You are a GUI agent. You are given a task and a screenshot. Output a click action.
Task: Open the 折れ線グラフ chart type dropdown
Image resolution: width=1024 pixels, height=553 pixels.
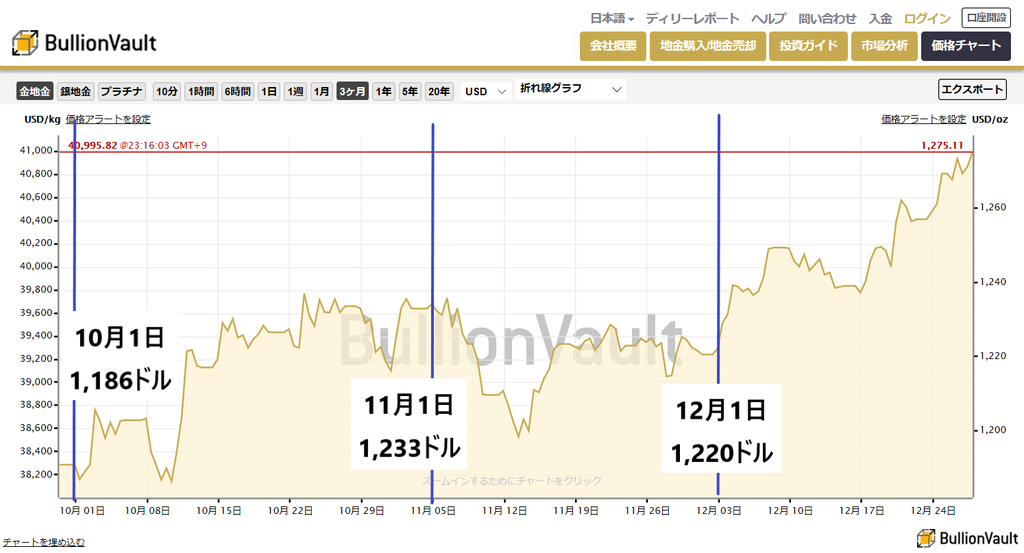[x=571, y=89]
